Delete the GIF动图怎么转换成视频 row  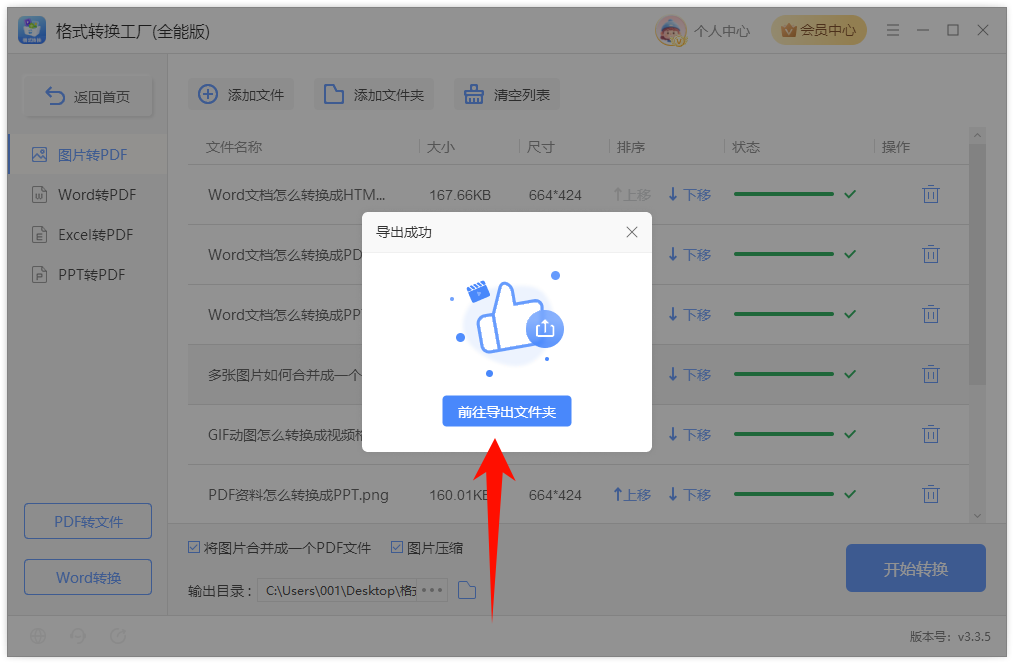pos(931,434)
